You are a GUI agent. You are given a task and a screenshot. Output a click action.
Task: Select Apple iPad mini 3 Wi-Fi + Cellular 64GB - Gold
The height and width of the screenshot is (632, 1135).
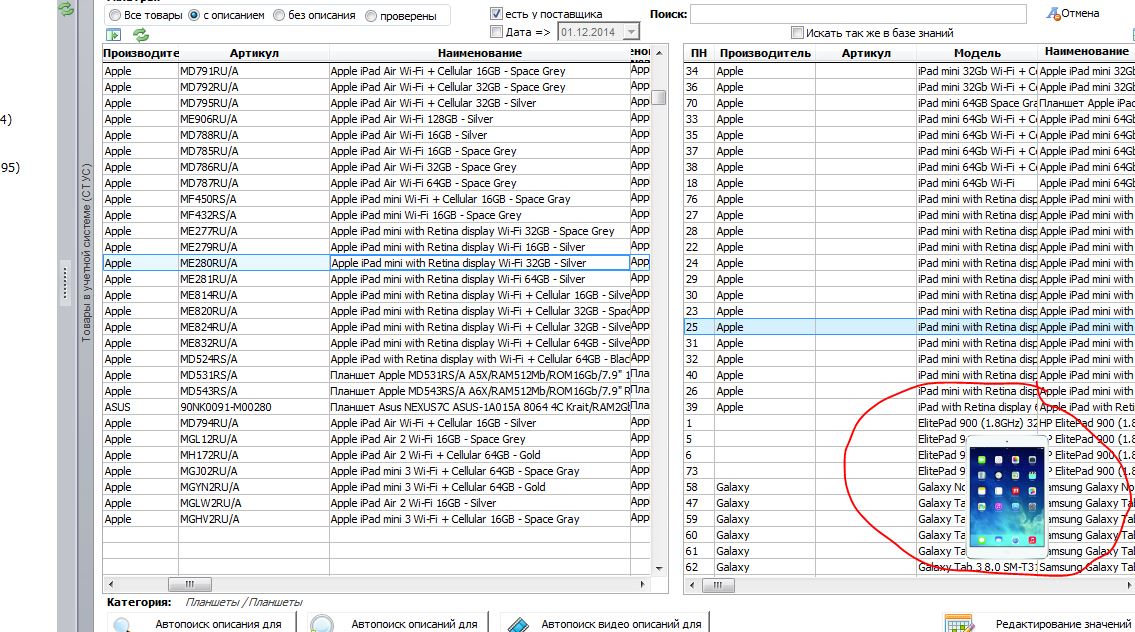(x=479, y=487)
